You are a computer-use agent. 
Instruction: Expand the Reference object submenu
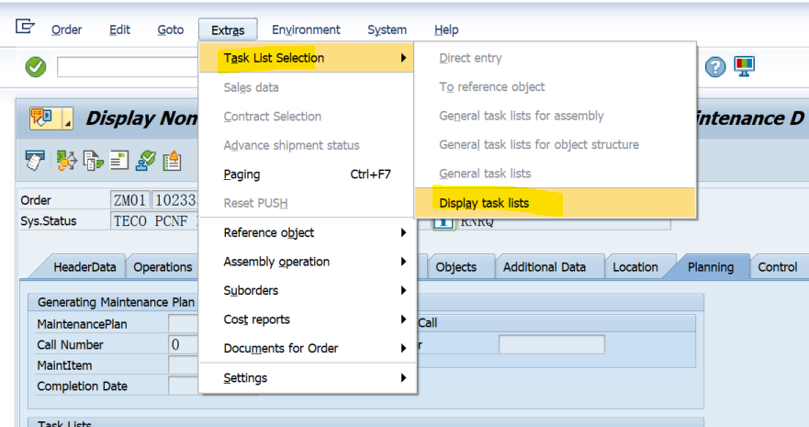(306, 233)
